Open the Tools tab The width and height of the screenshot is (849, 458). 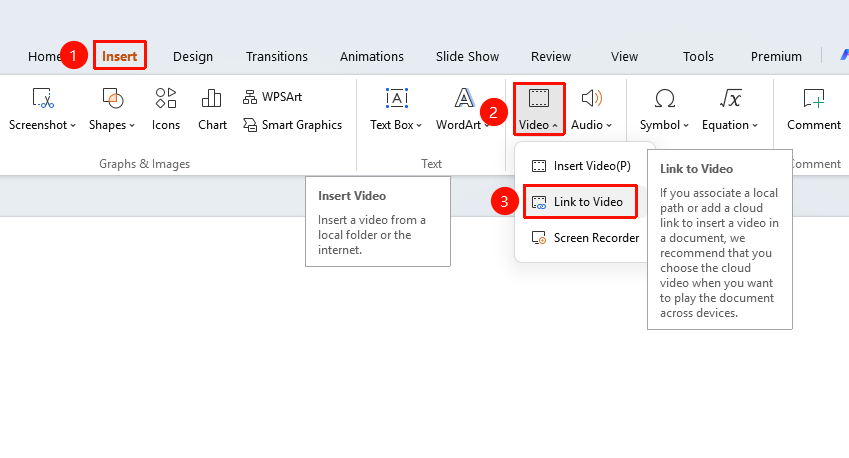point(698,56)
